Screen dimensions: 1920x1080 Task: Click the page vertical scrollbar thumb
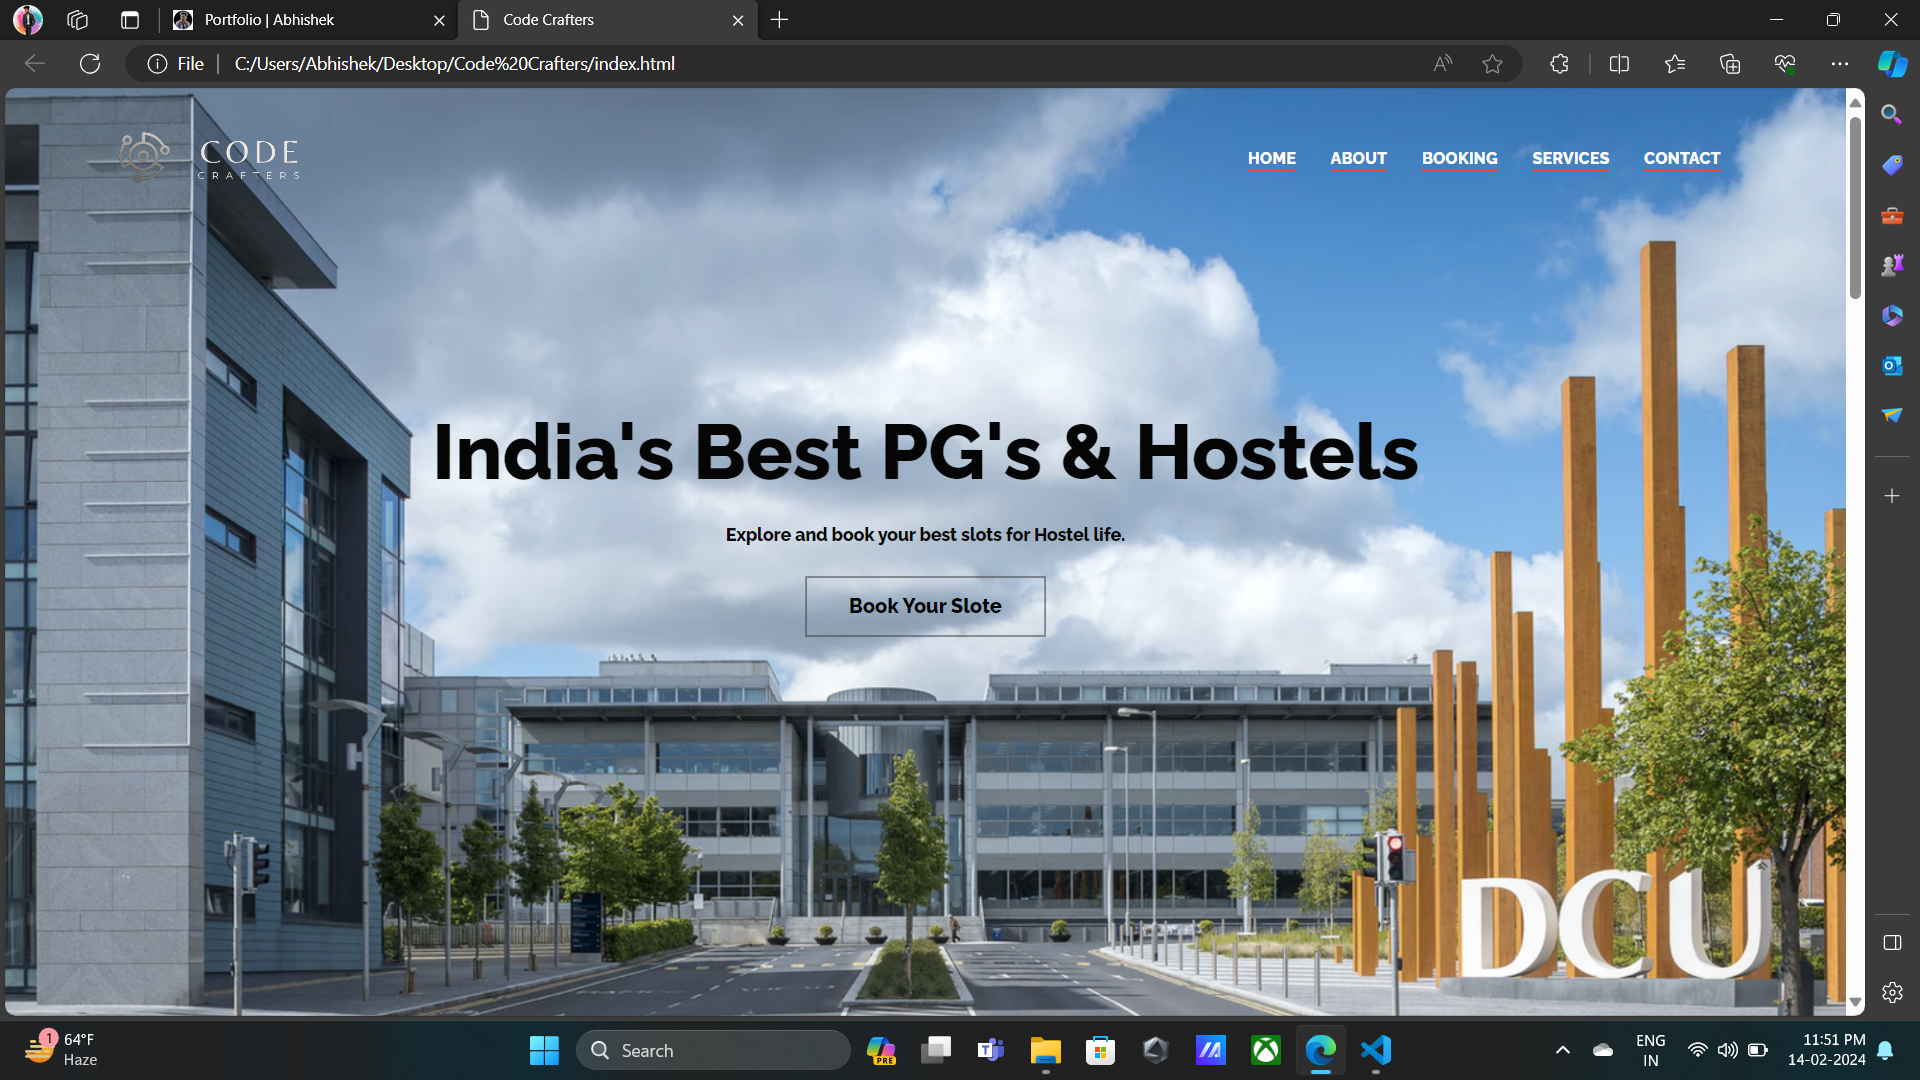tap(1855, 207)
